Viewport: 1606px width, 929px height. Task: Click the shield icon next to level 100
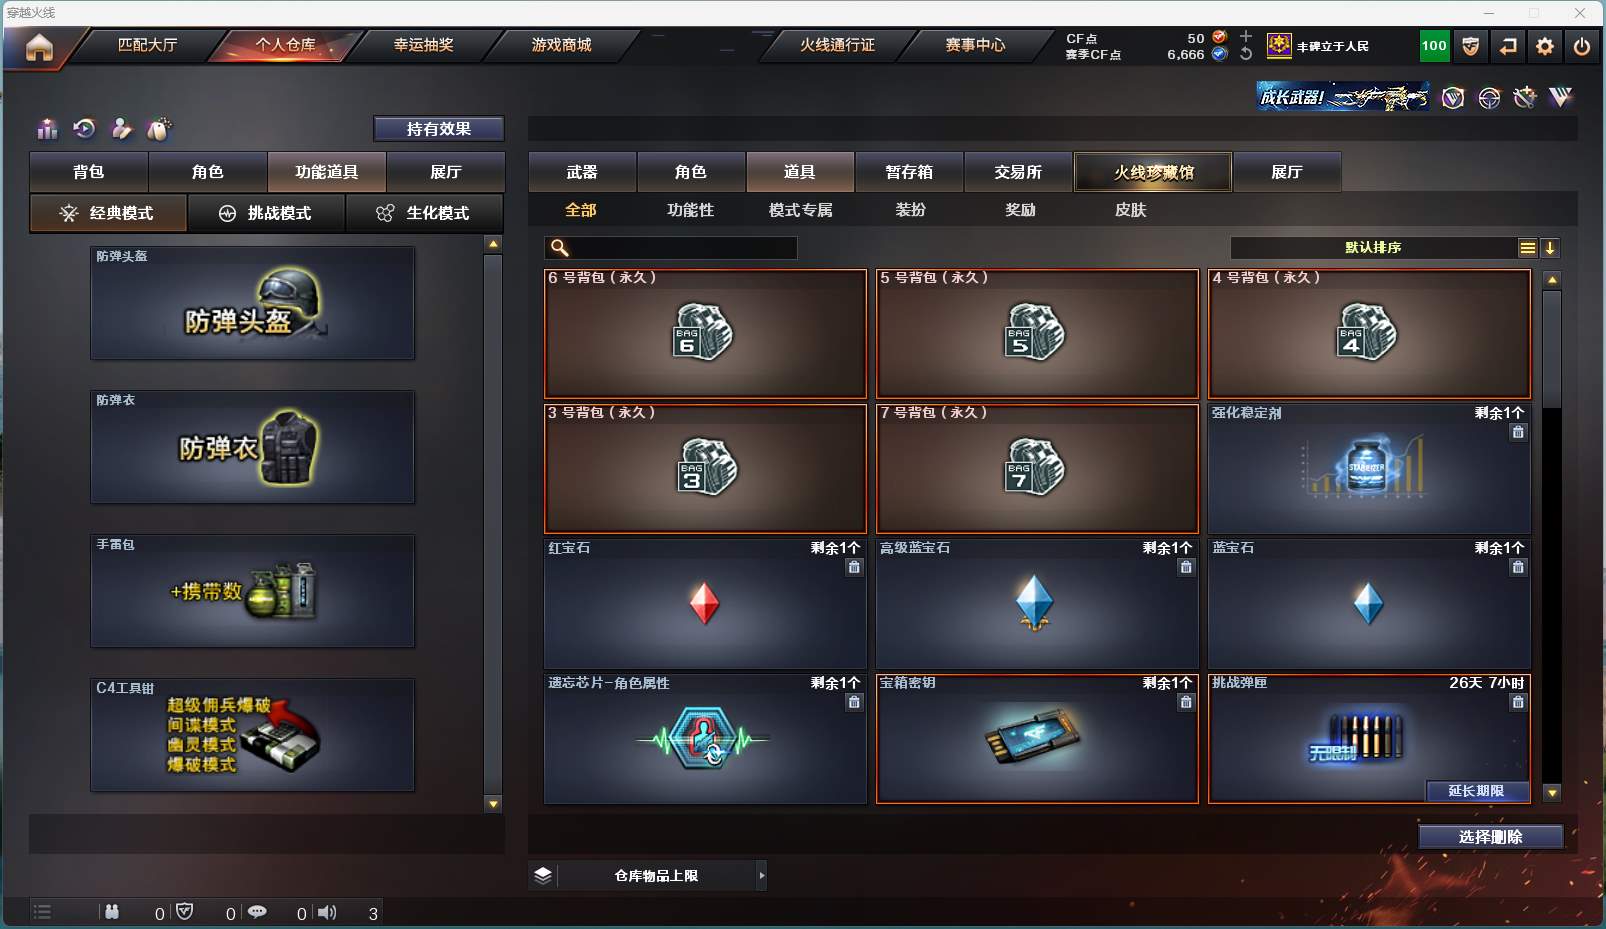tap(1471, 46)
